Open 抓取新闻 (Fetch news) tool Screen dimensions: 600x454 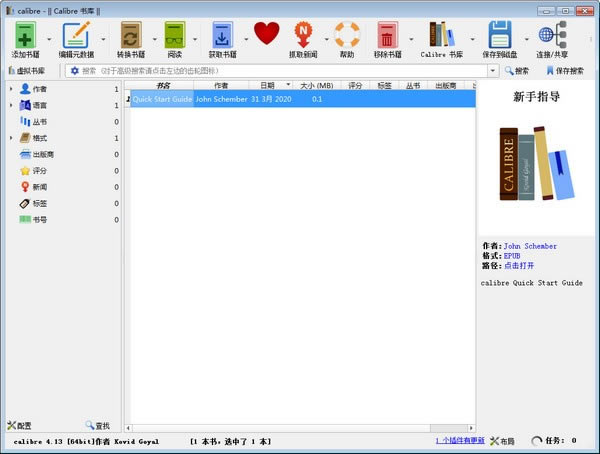(x=304, y=36)
